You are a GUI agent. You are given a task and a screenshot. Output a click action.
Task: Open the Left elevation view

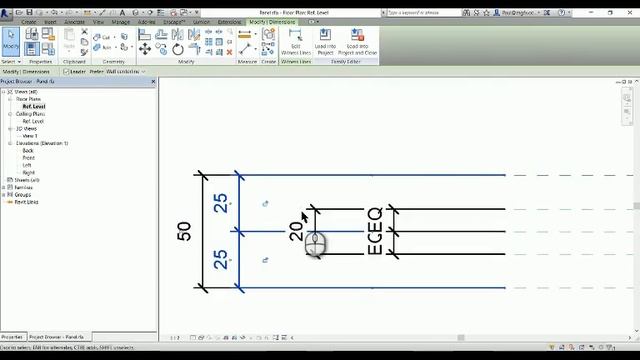(x=27, y=165)
